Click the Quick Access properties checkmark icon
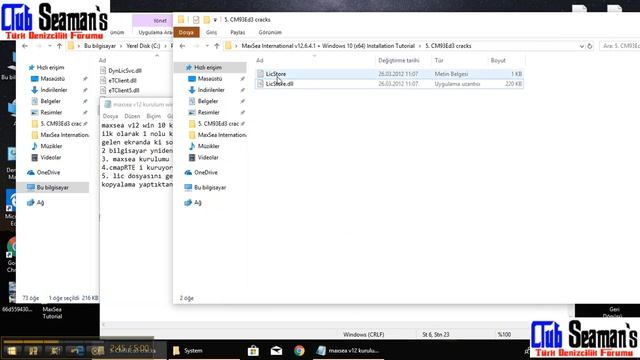 tap(196, 20)
